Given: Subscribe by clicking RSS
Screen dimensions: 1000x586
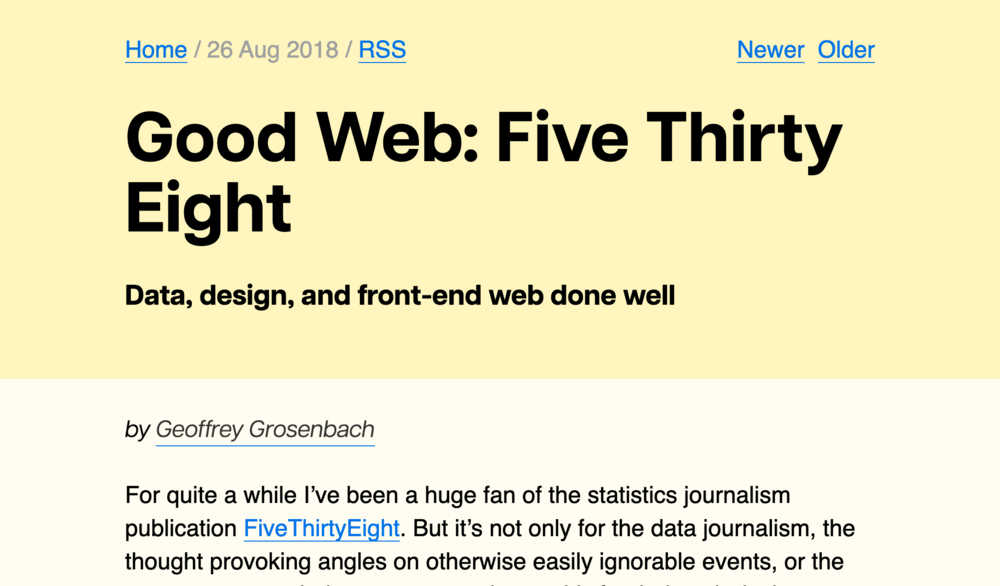Looking at the screenshot, I should 382,50.
